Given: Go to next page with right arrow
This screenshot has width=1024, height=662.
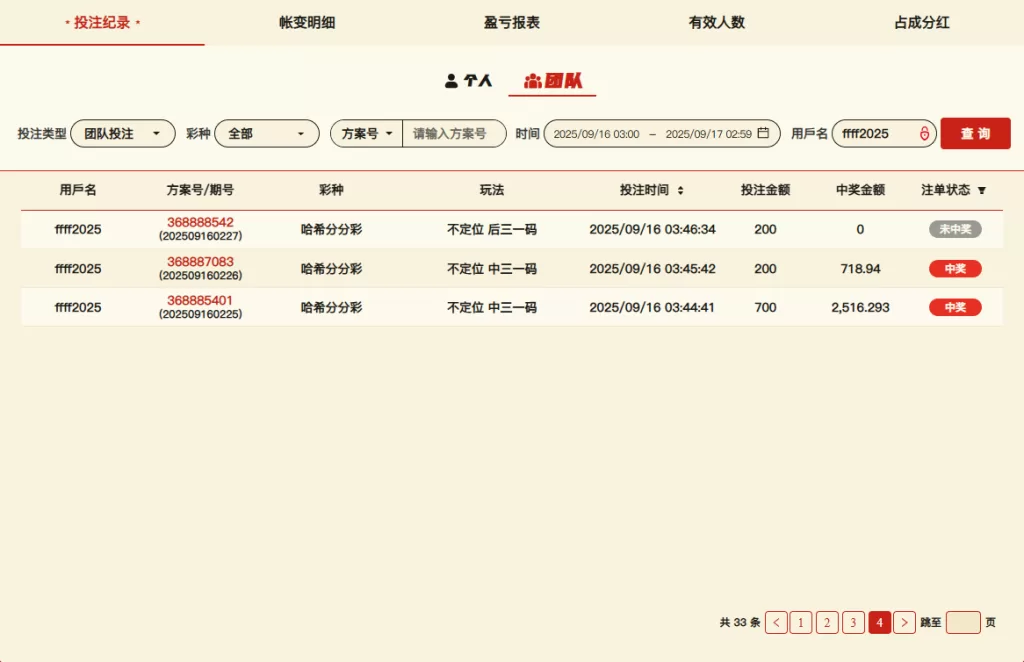Looking at the screenshot, I should [904, 623].
